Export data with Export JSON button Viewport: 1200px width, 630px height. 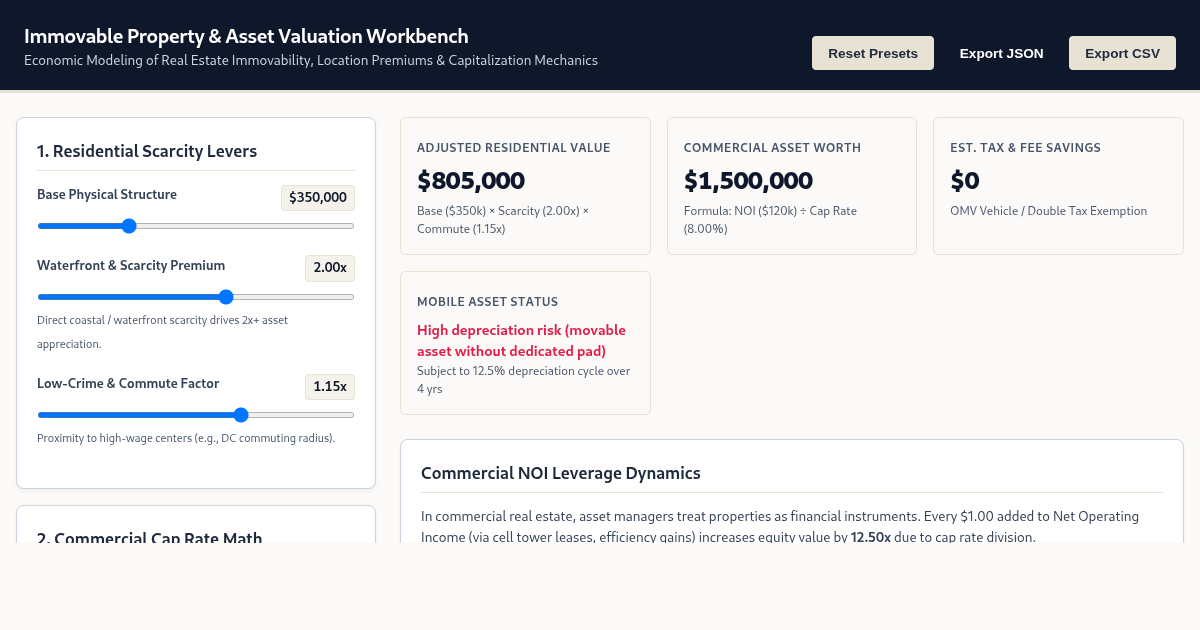click(1001, 53)
